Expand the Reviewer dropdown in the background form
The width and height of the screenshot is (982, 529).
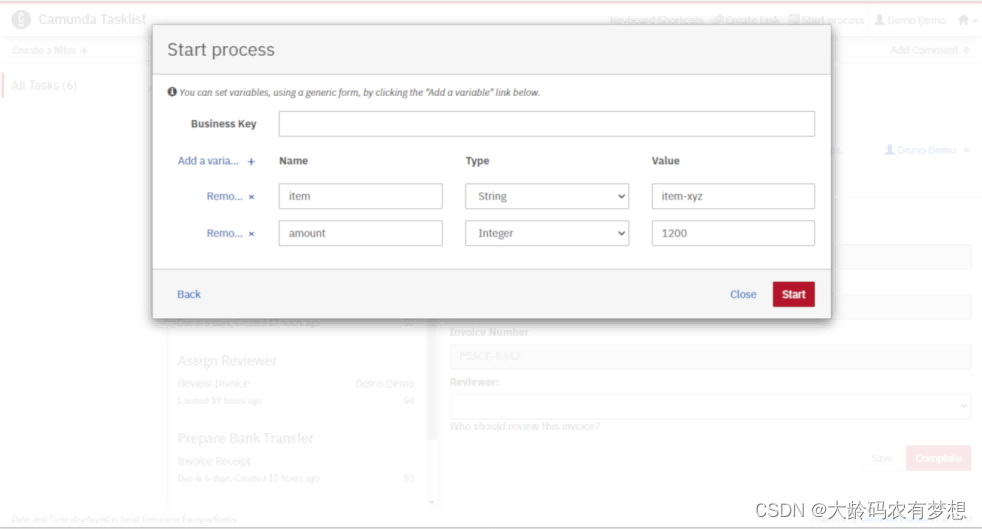(x=710, y=406)
